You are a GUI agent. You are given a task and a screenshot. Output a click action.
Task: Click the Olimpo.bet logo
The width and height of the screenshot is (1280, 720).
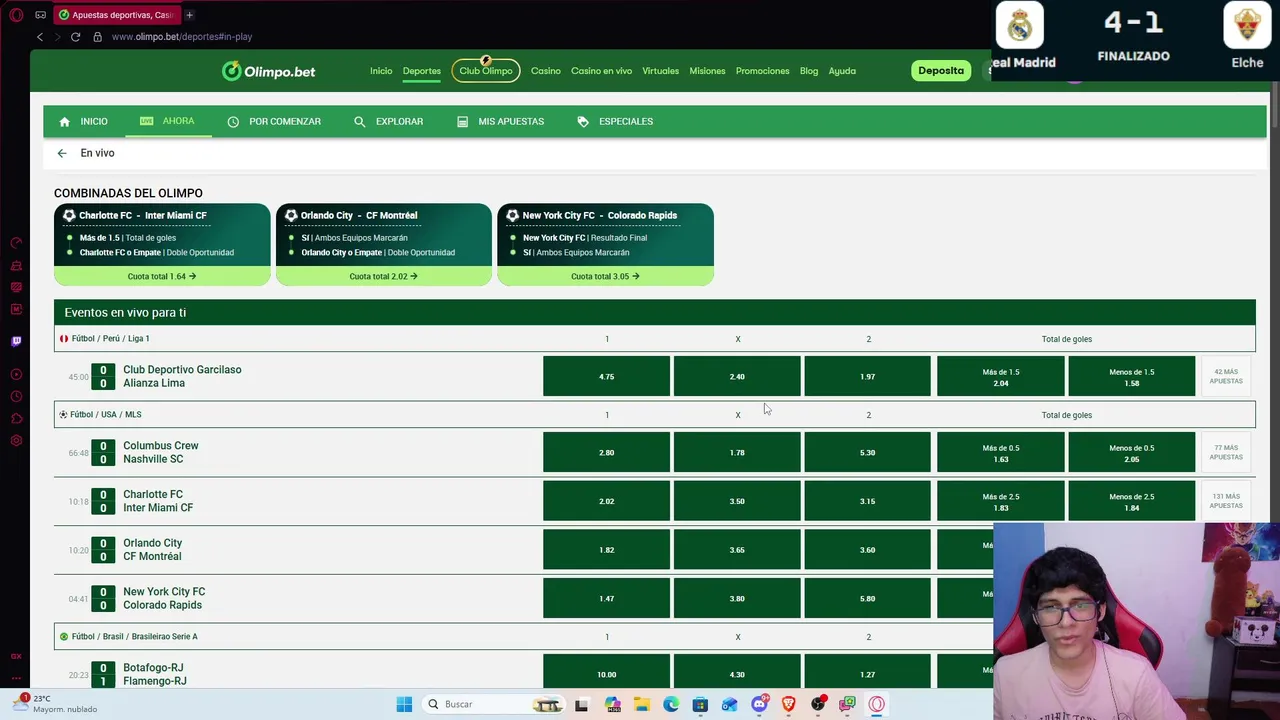[268, 71]
